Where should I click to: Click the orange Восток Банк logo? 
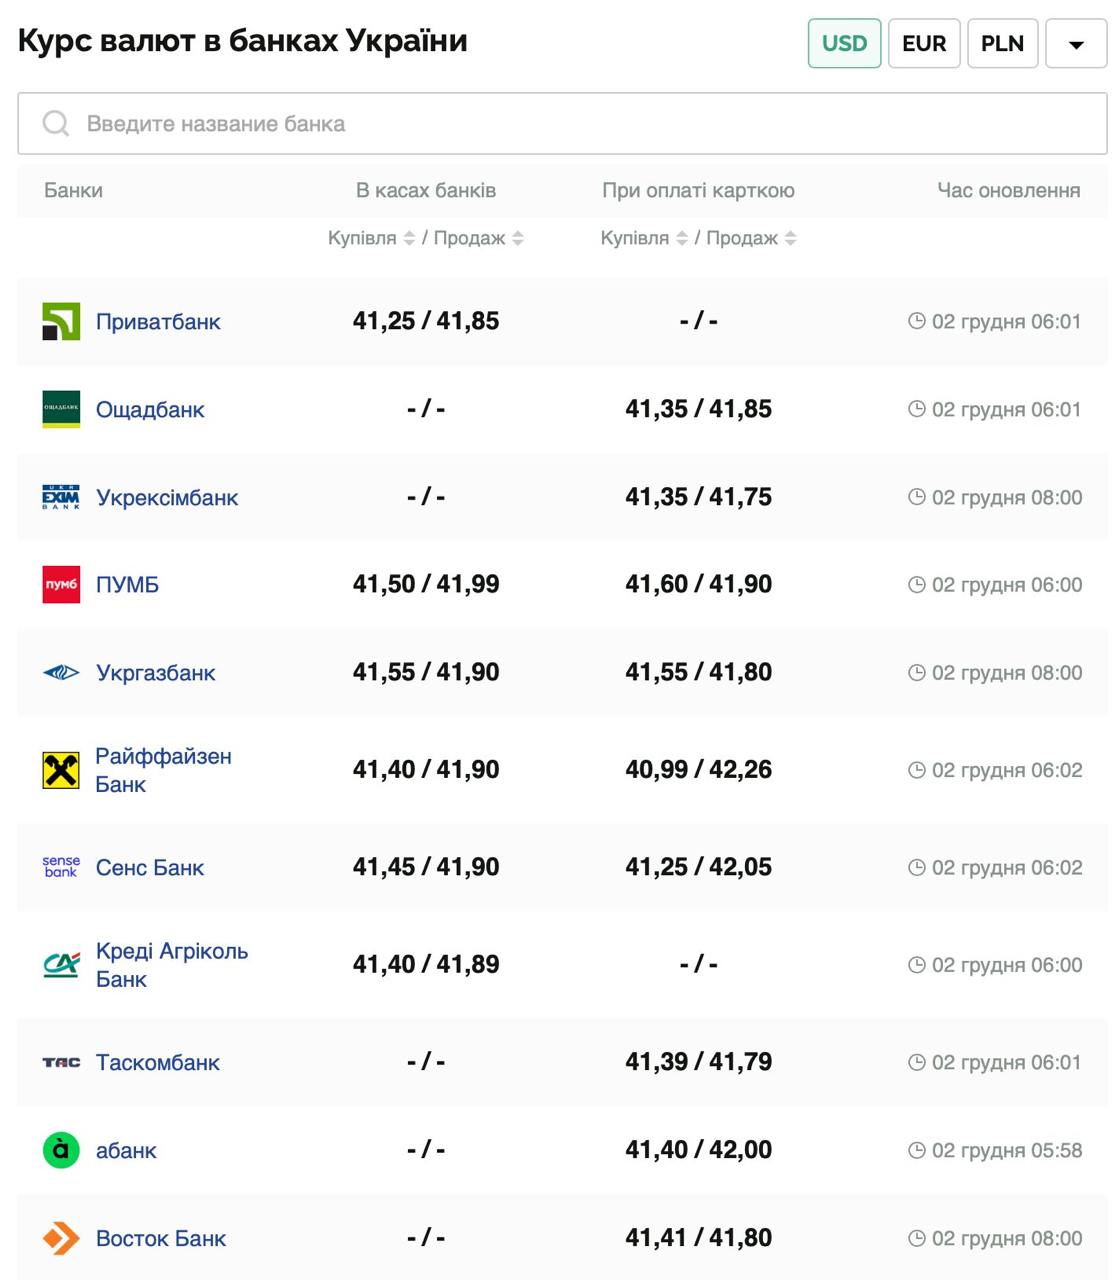(61, 1238)
